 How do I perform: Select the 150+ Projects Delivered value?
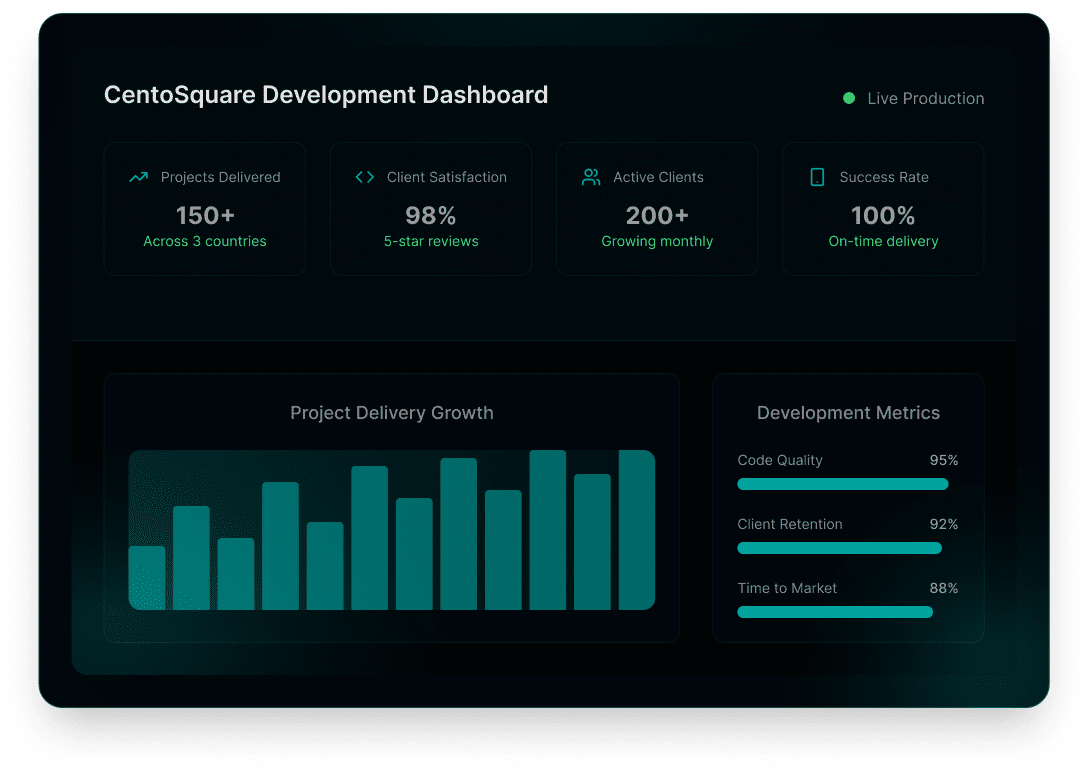[x=205, y=215]
